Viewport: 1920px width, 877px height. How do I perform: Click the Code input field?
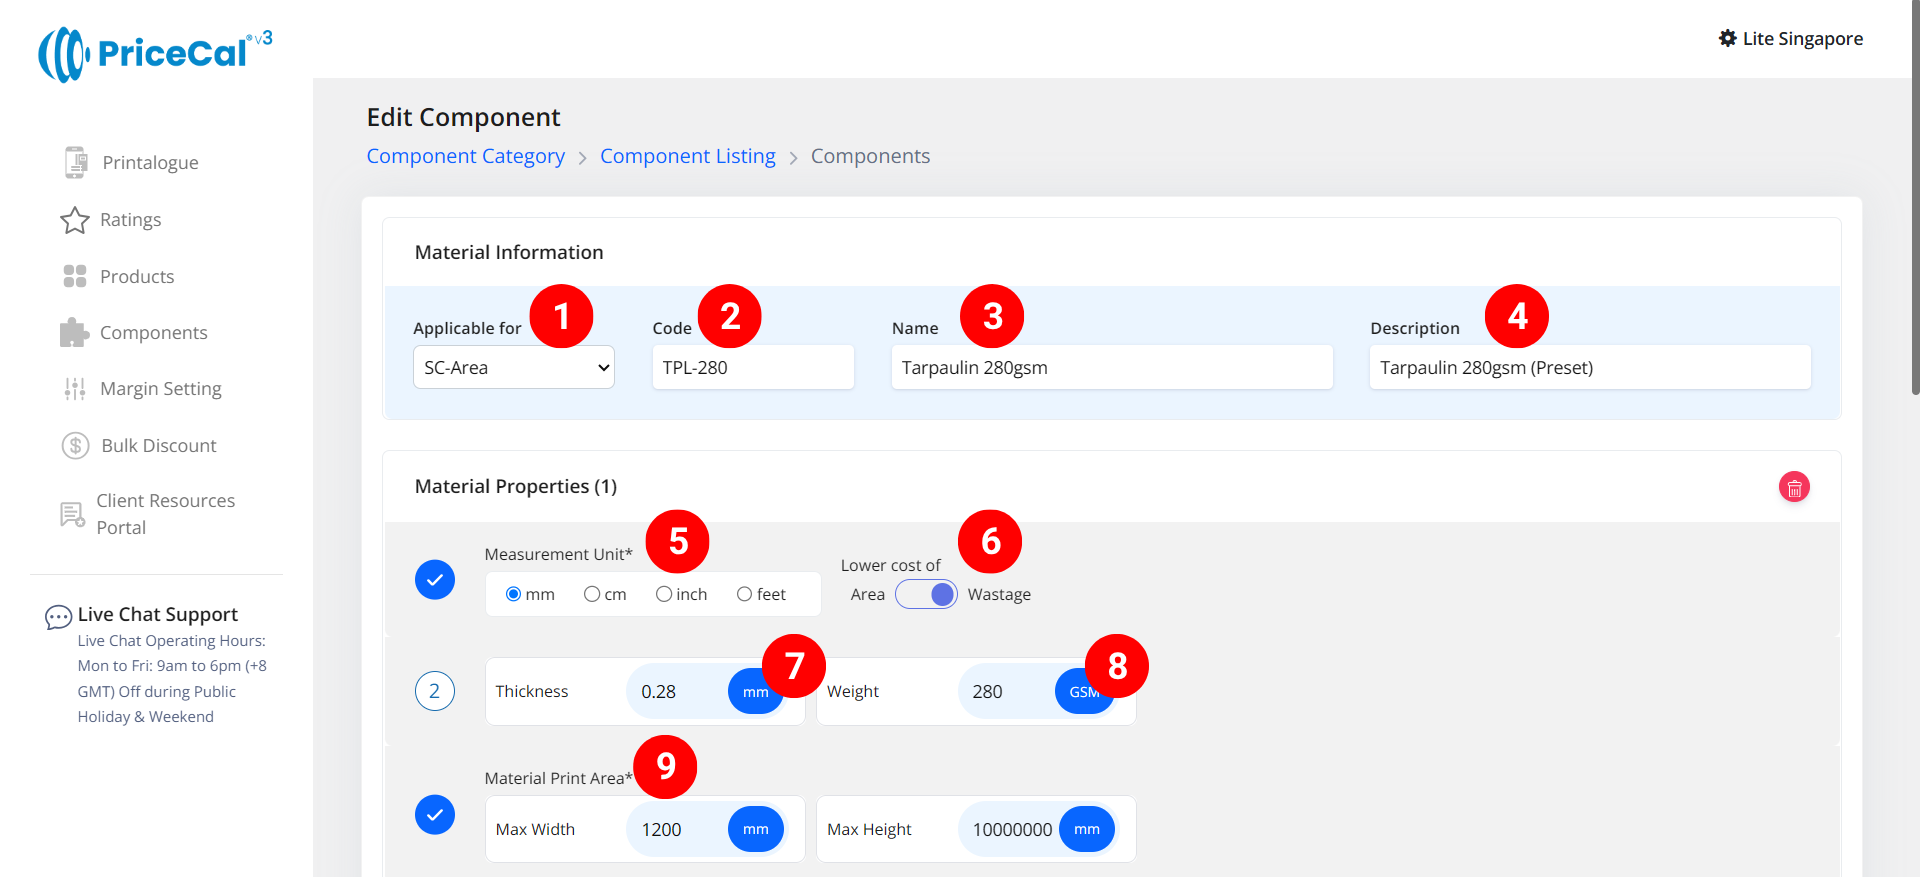pos(752,367)
